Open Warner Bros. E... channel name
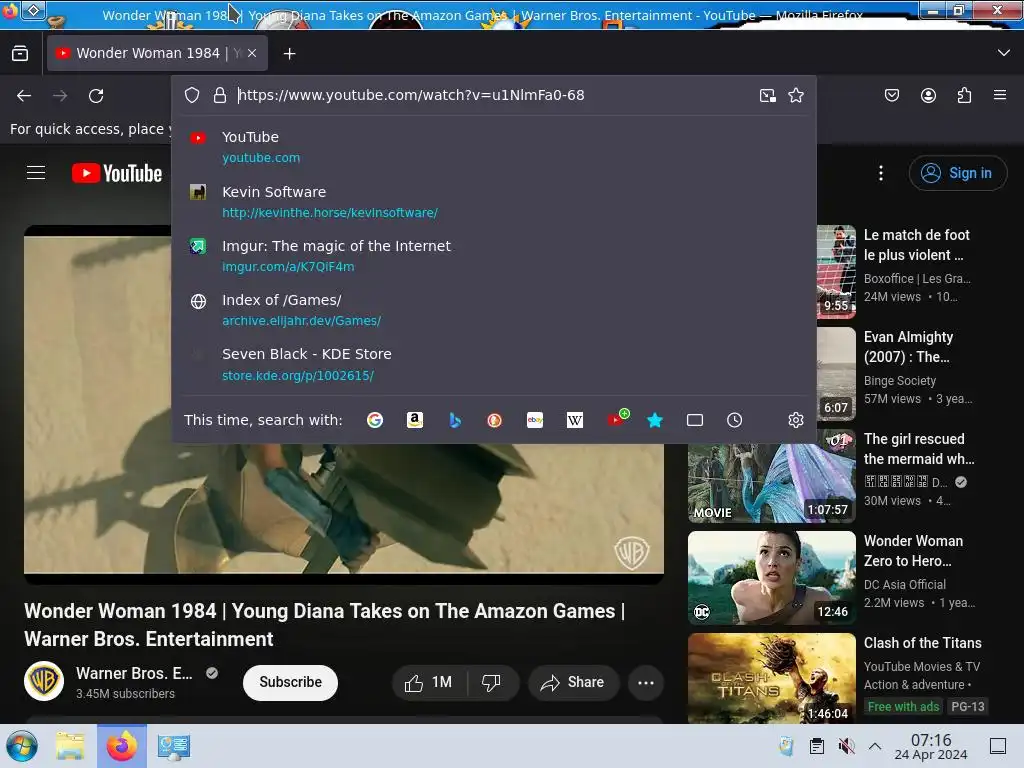 click(134, 673)
